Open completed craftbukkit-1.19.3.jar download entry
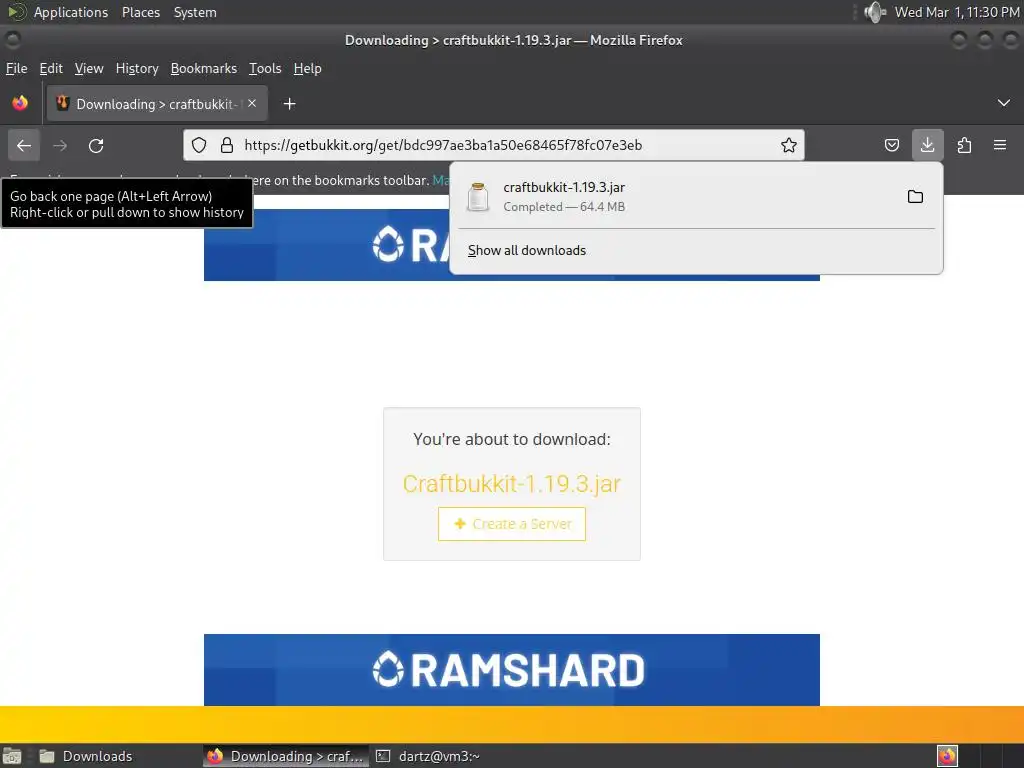 coord(696,197)
